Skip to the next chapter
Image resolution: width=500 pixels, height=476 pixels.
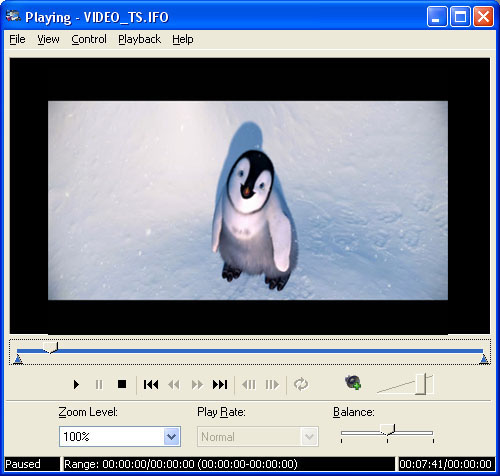click(x=220, y=385)
